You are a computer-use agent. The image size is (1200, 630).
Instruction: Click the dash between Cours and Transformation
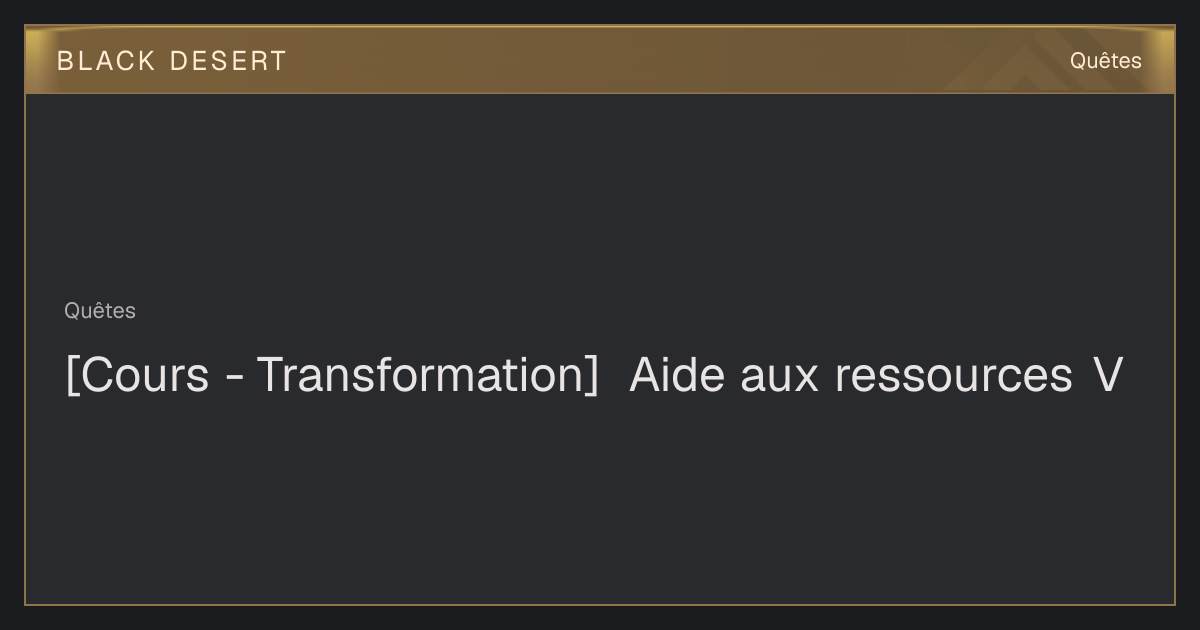[x=233, y=380]
